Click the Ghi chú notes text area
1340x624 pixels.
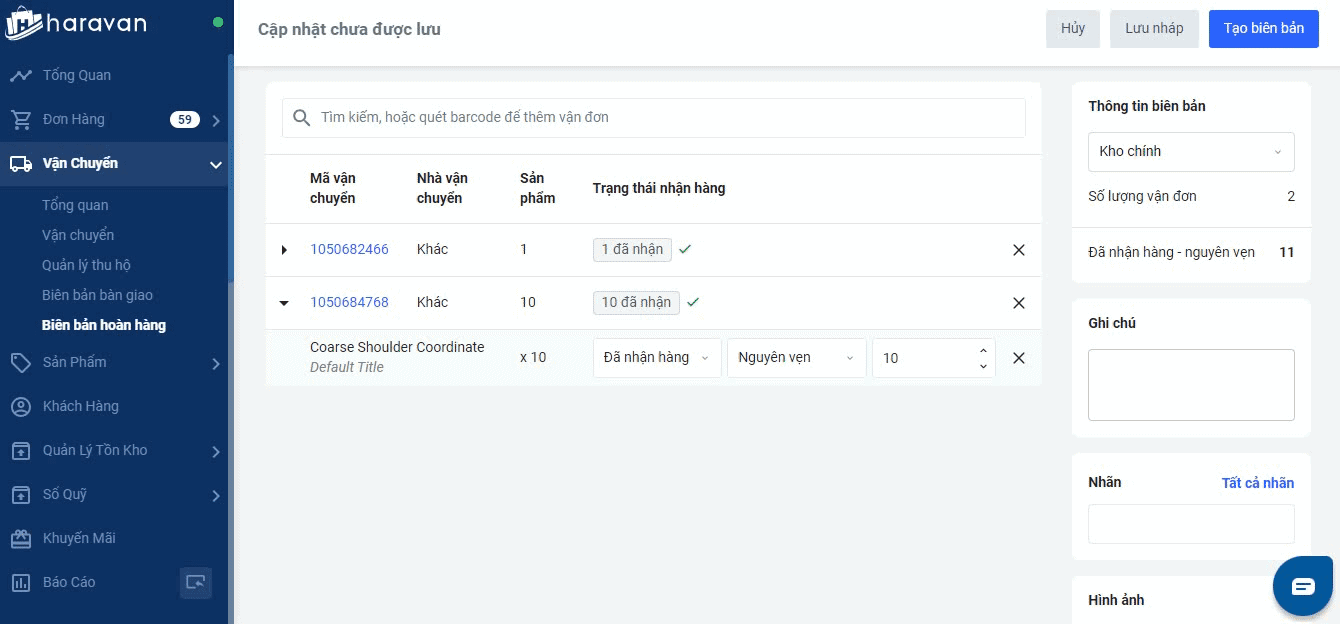tap(1190, 385)
